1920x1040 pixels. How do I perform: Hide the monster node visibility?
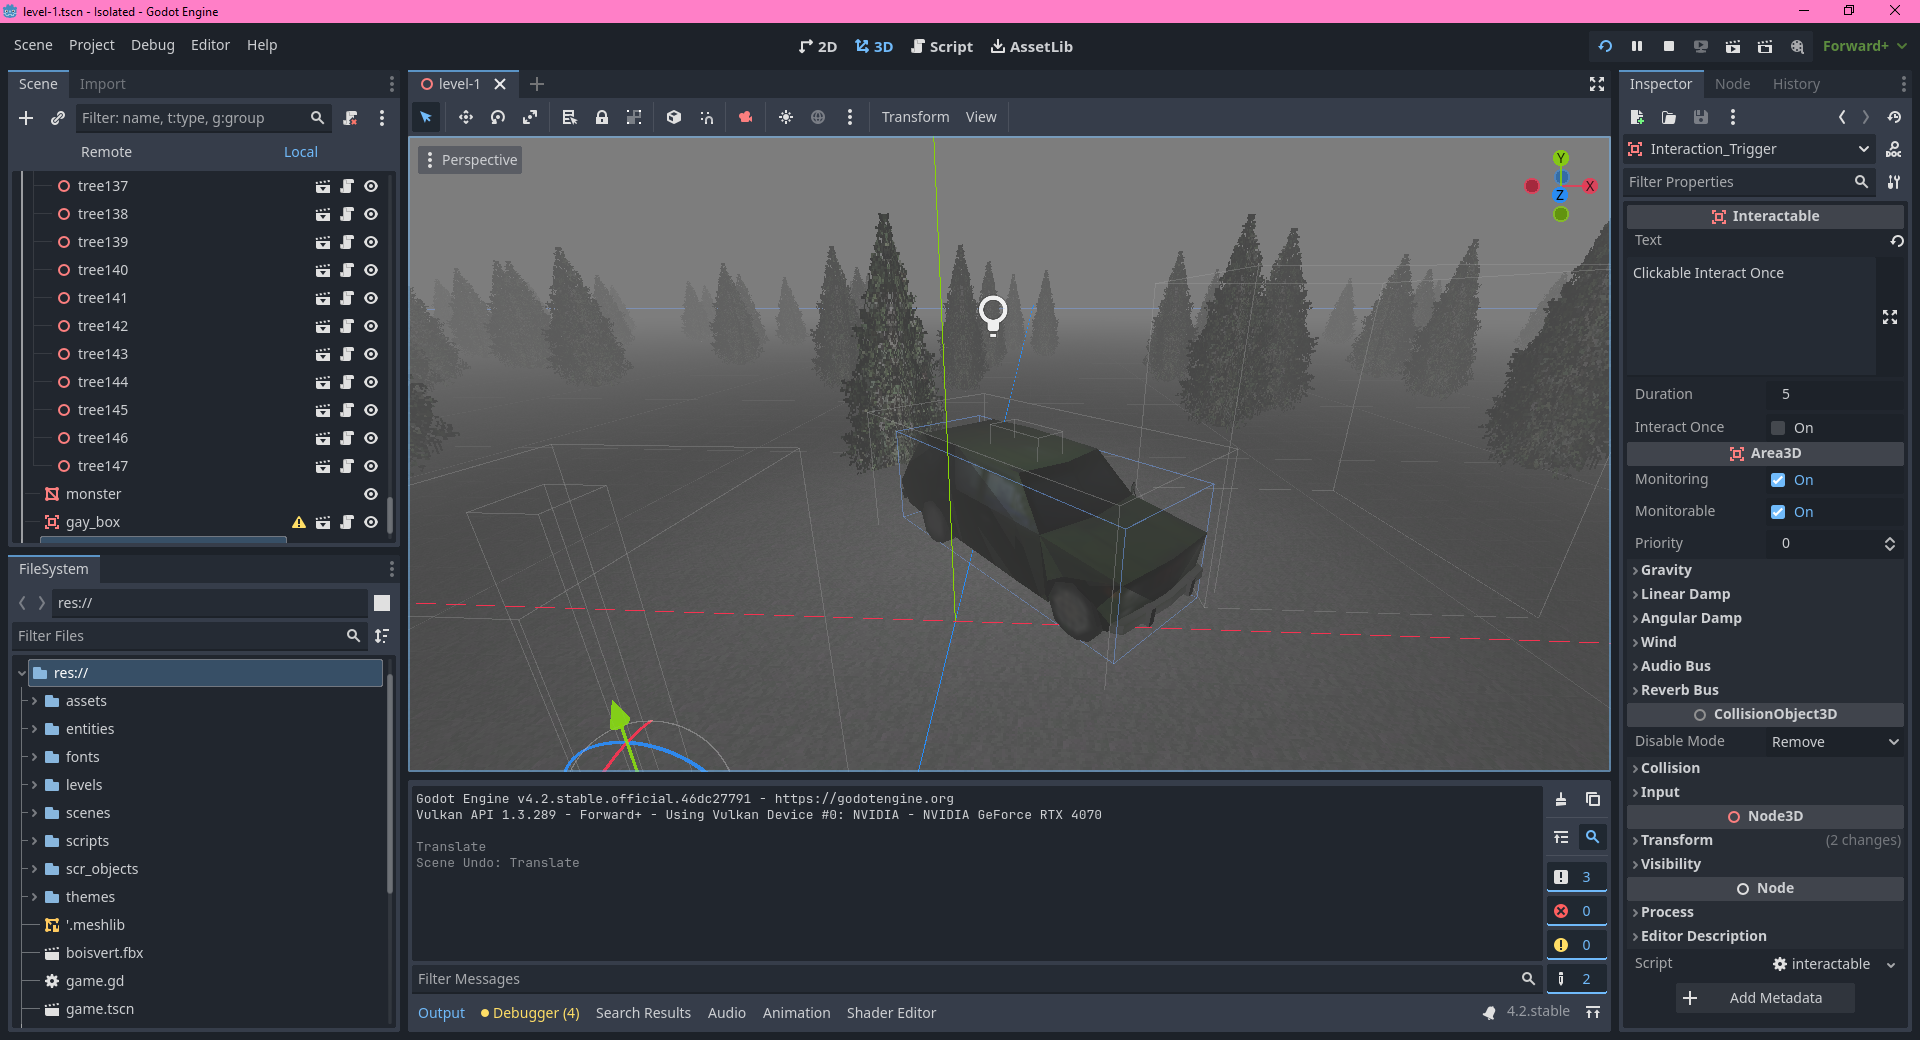pos(371,494)
